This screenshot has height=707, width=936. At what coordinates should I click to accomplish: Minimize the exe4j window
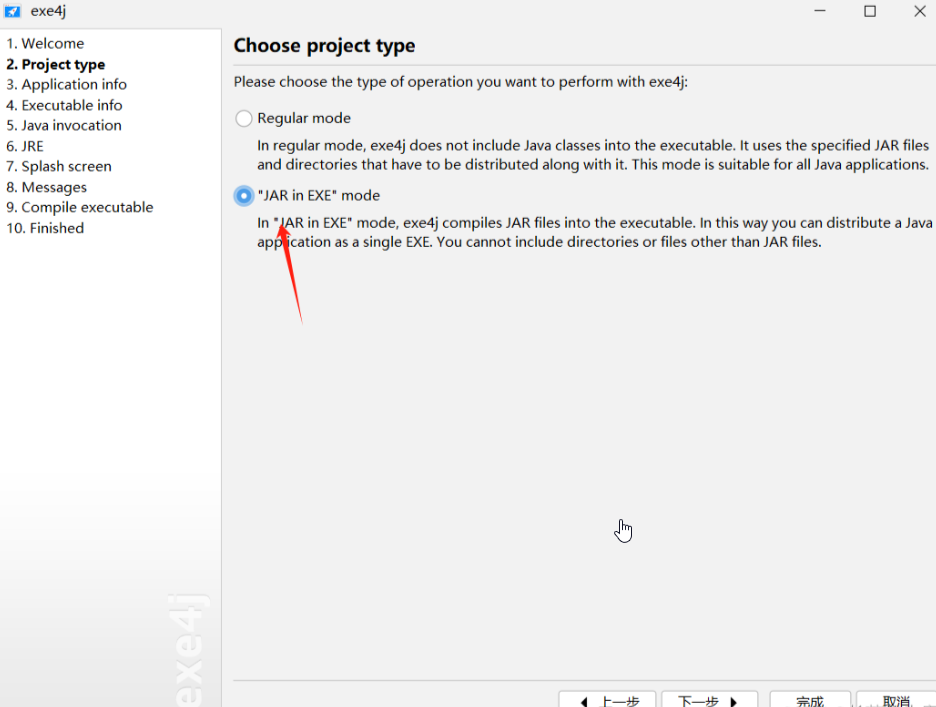click(x=819, y=11)
